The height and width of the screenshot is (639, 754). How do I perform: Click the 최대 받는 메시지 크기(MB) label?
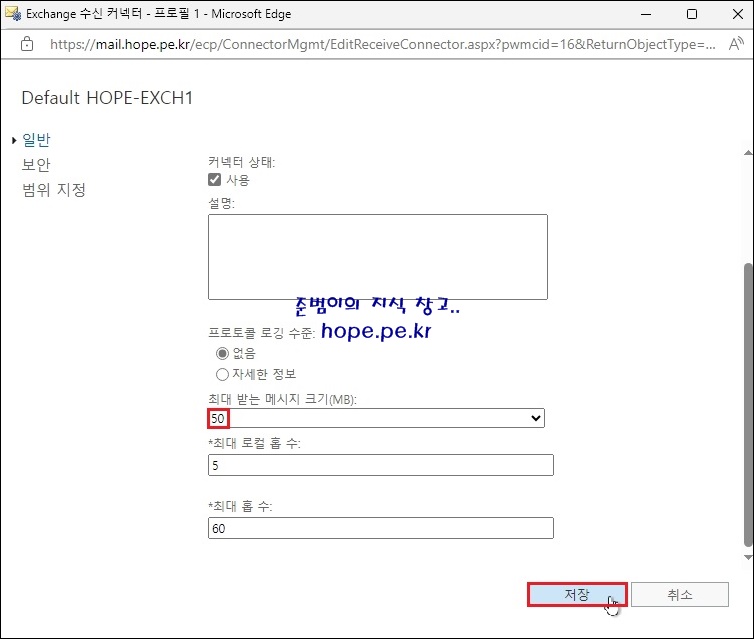[283, 399]
